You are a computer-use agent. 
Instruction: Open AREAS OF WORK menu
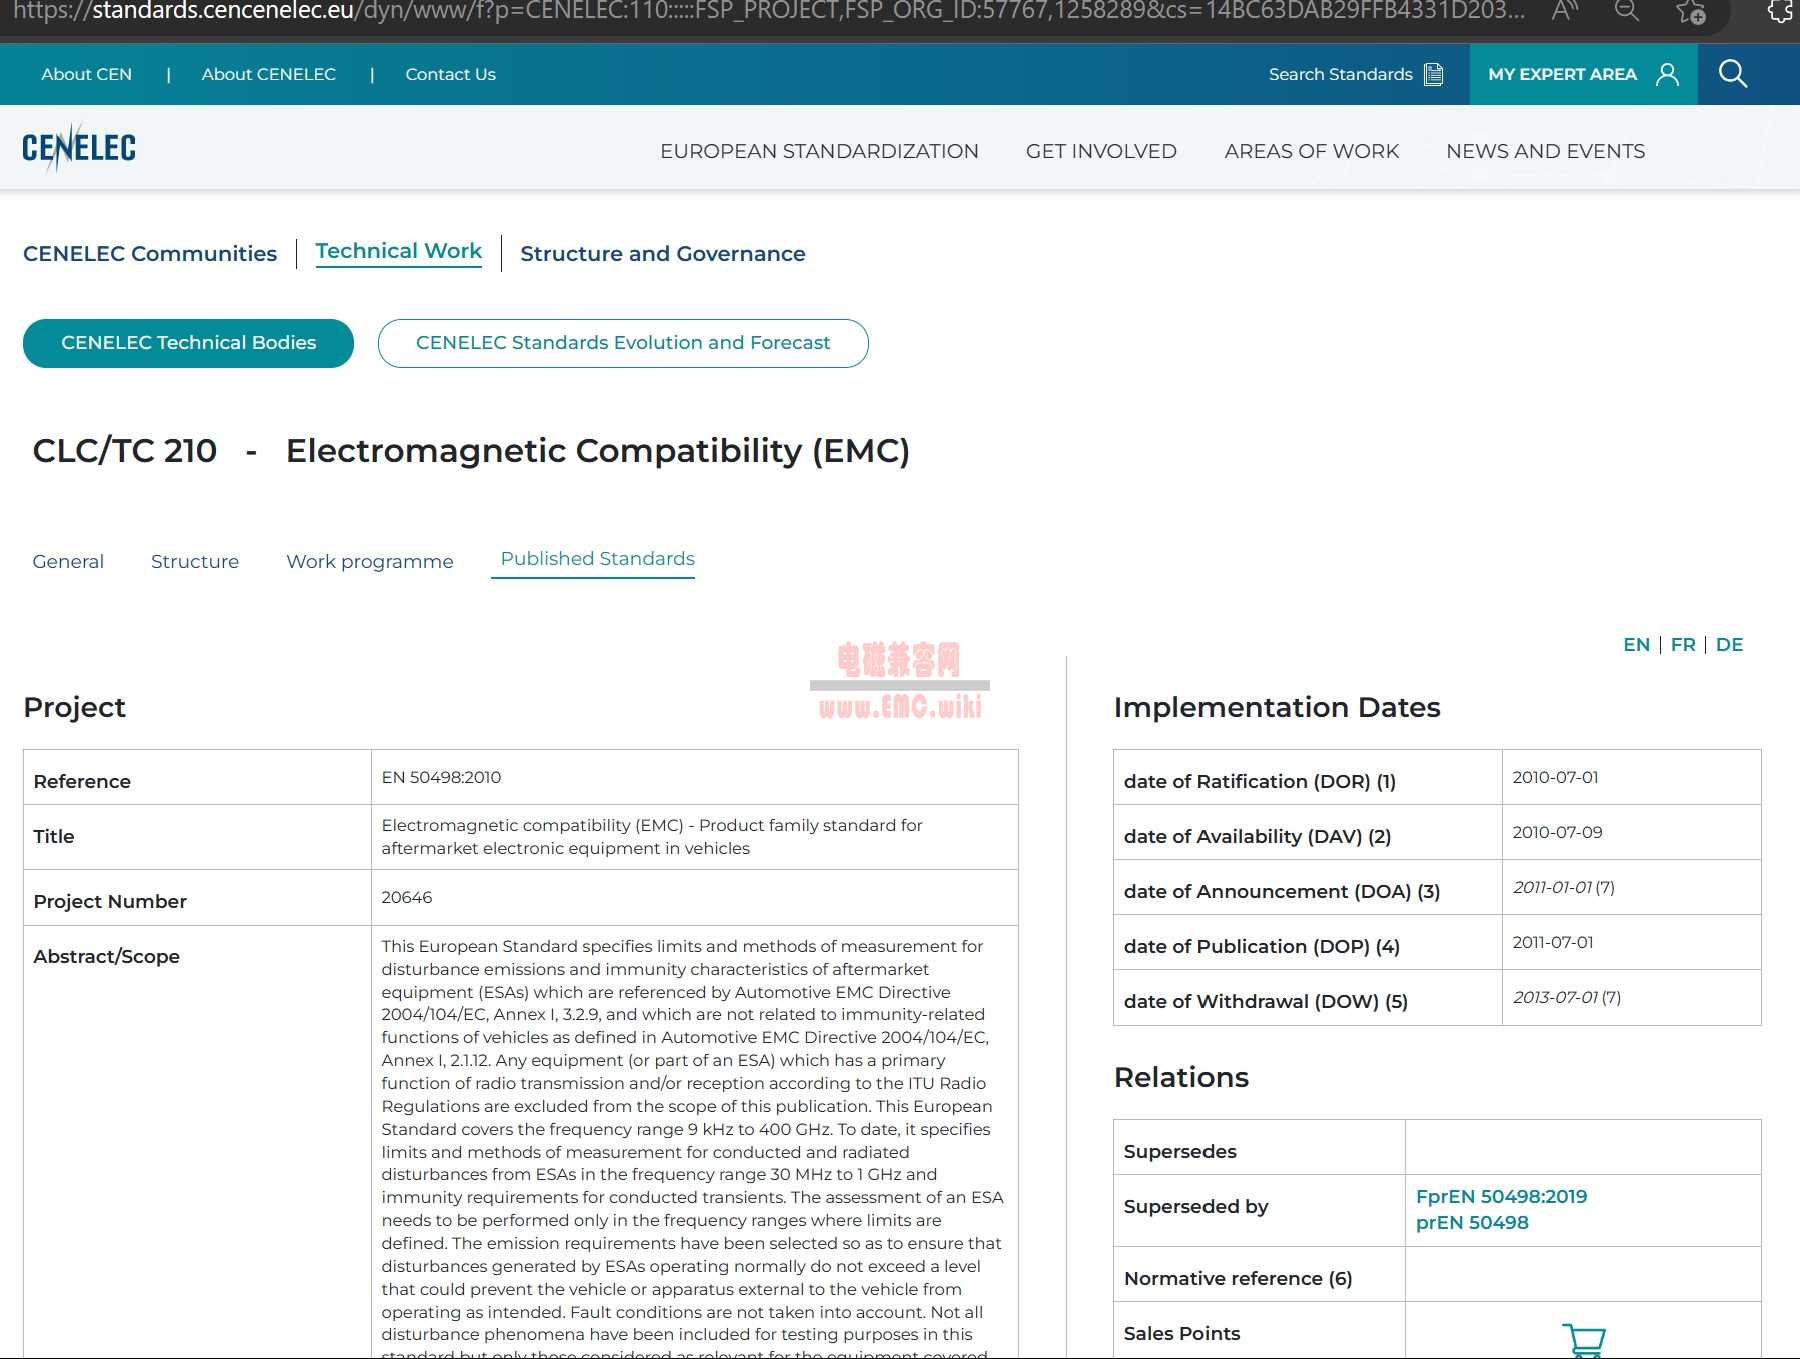pyautogui.click(x=1311, y=151)
